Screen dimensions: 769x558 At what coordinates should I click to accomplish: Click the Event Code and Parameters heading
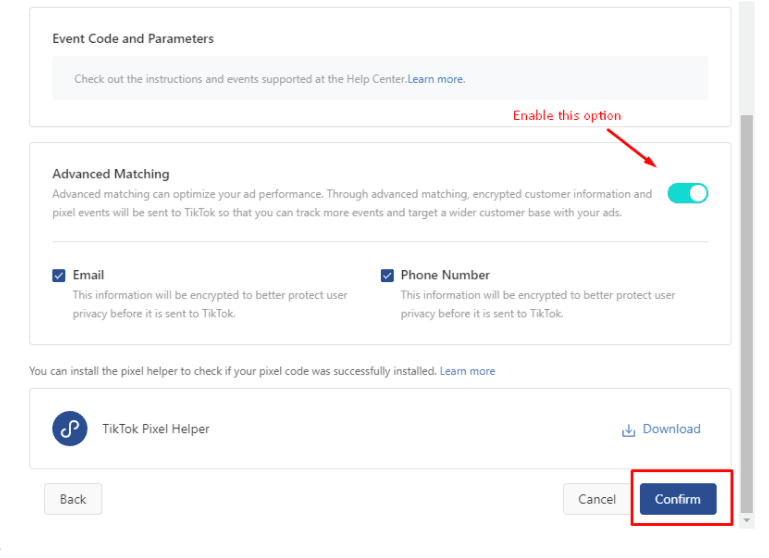(x=133, y=39)
